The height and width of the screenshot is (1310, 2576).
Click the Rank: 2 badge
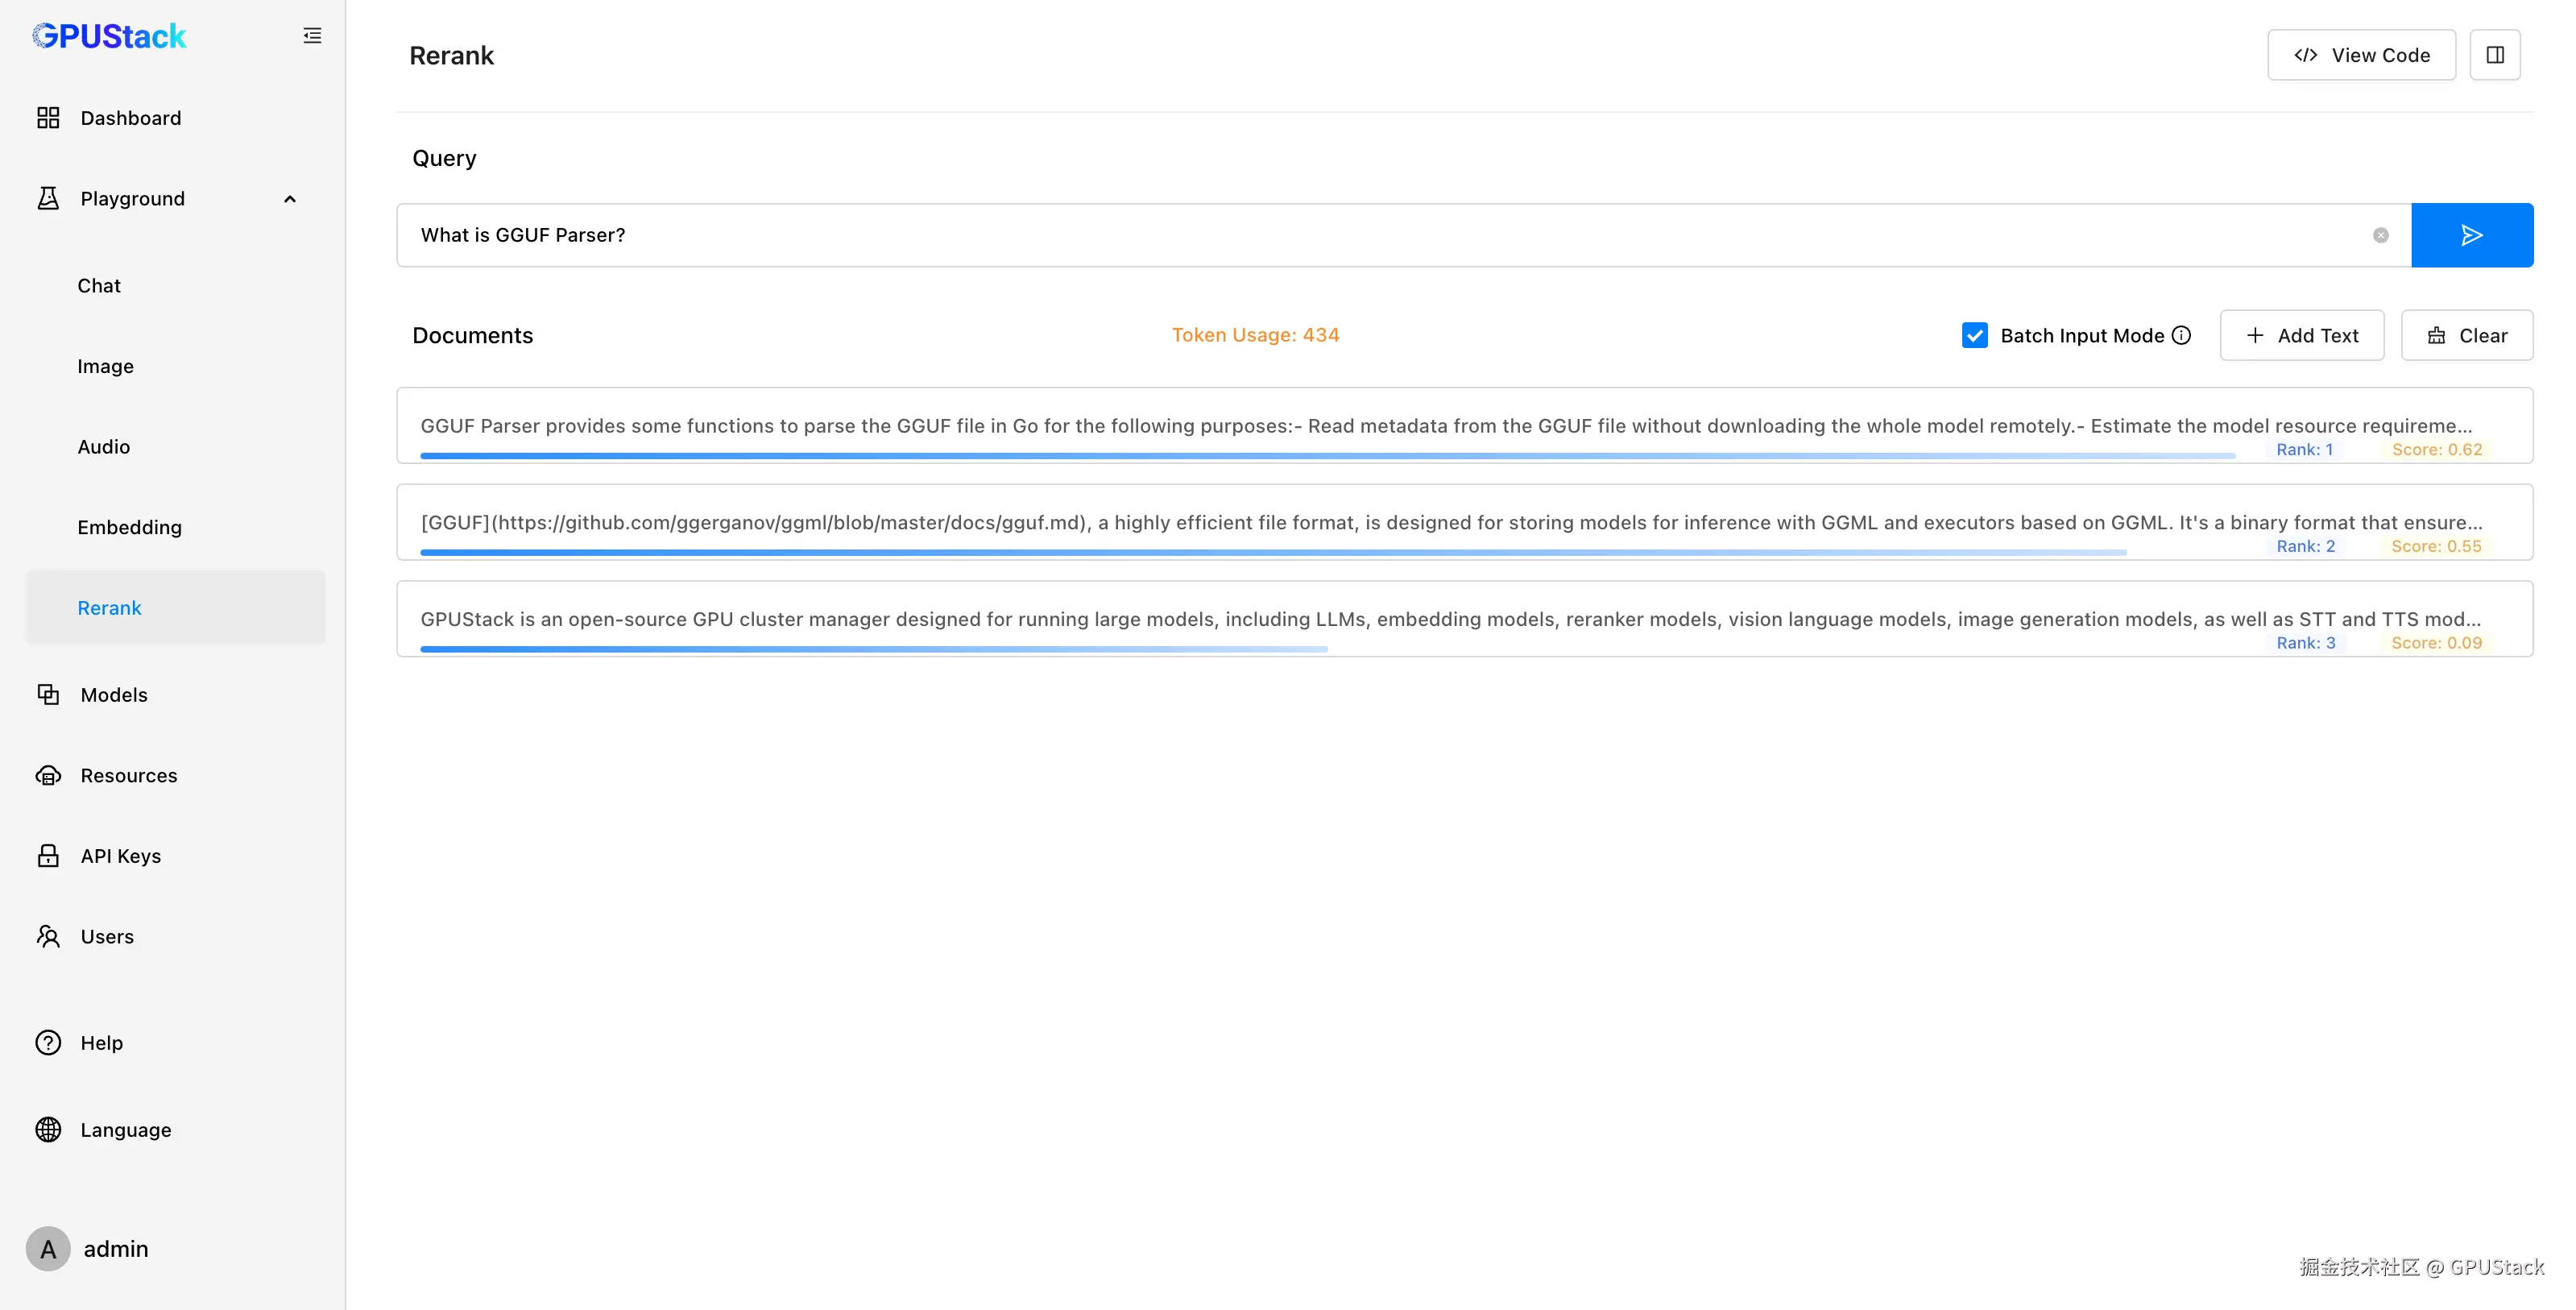(2305, 546)
